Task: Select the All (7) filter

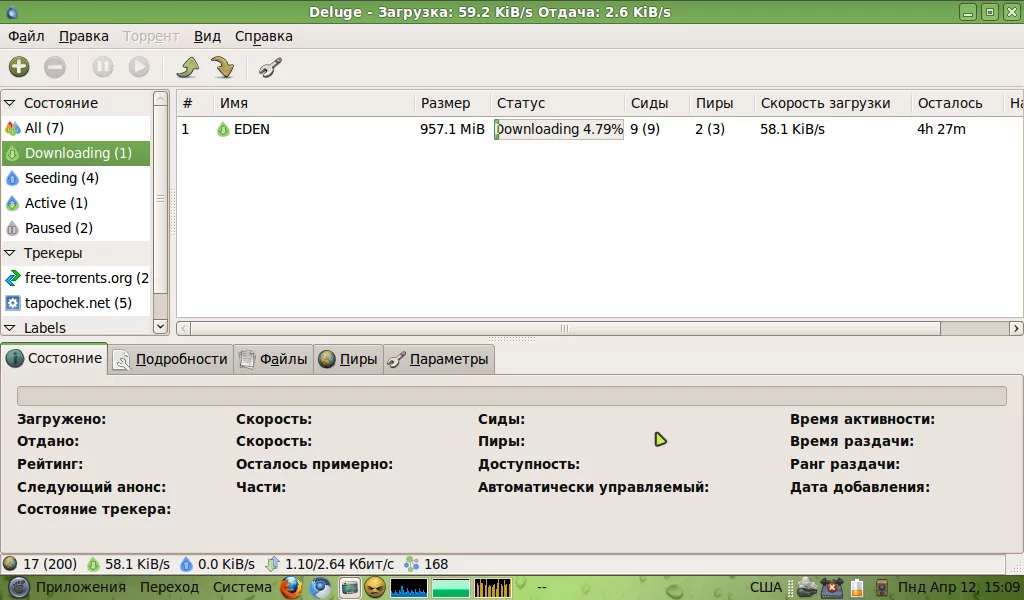Action: (76, 128)
